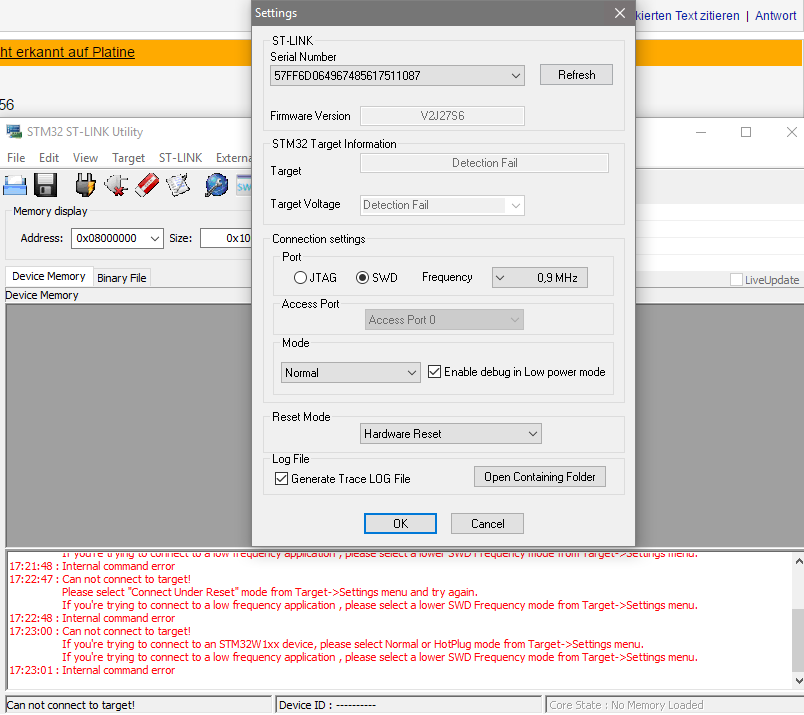Screen dimensions: 804x715
Task: Click Open Containing Folder button
Action: click(x=539, y=477)
